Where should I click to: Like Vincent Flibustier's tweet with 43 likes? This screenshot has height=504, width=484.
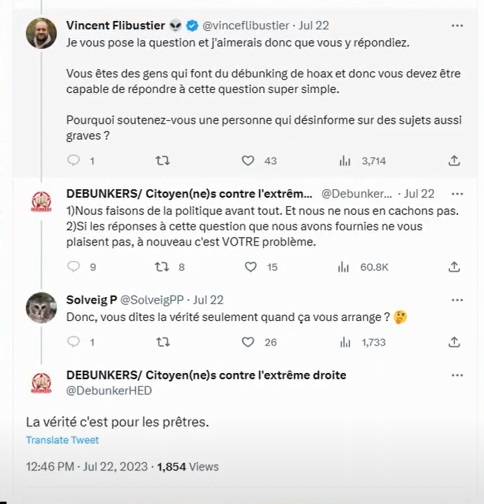pyautogui.click(x=248, y=161)
